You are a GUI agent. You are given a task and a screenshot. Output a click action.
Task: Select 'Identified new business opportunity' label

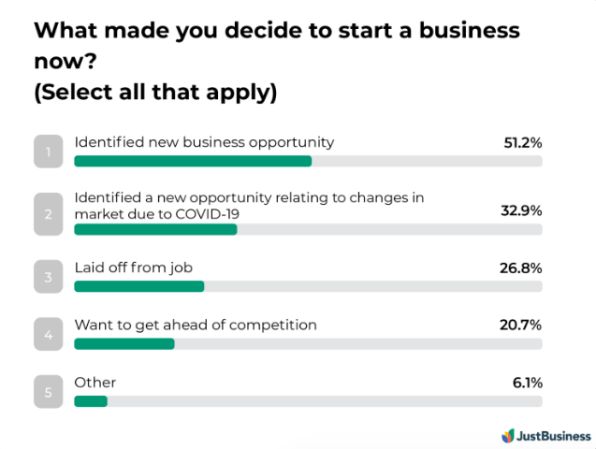204,143
